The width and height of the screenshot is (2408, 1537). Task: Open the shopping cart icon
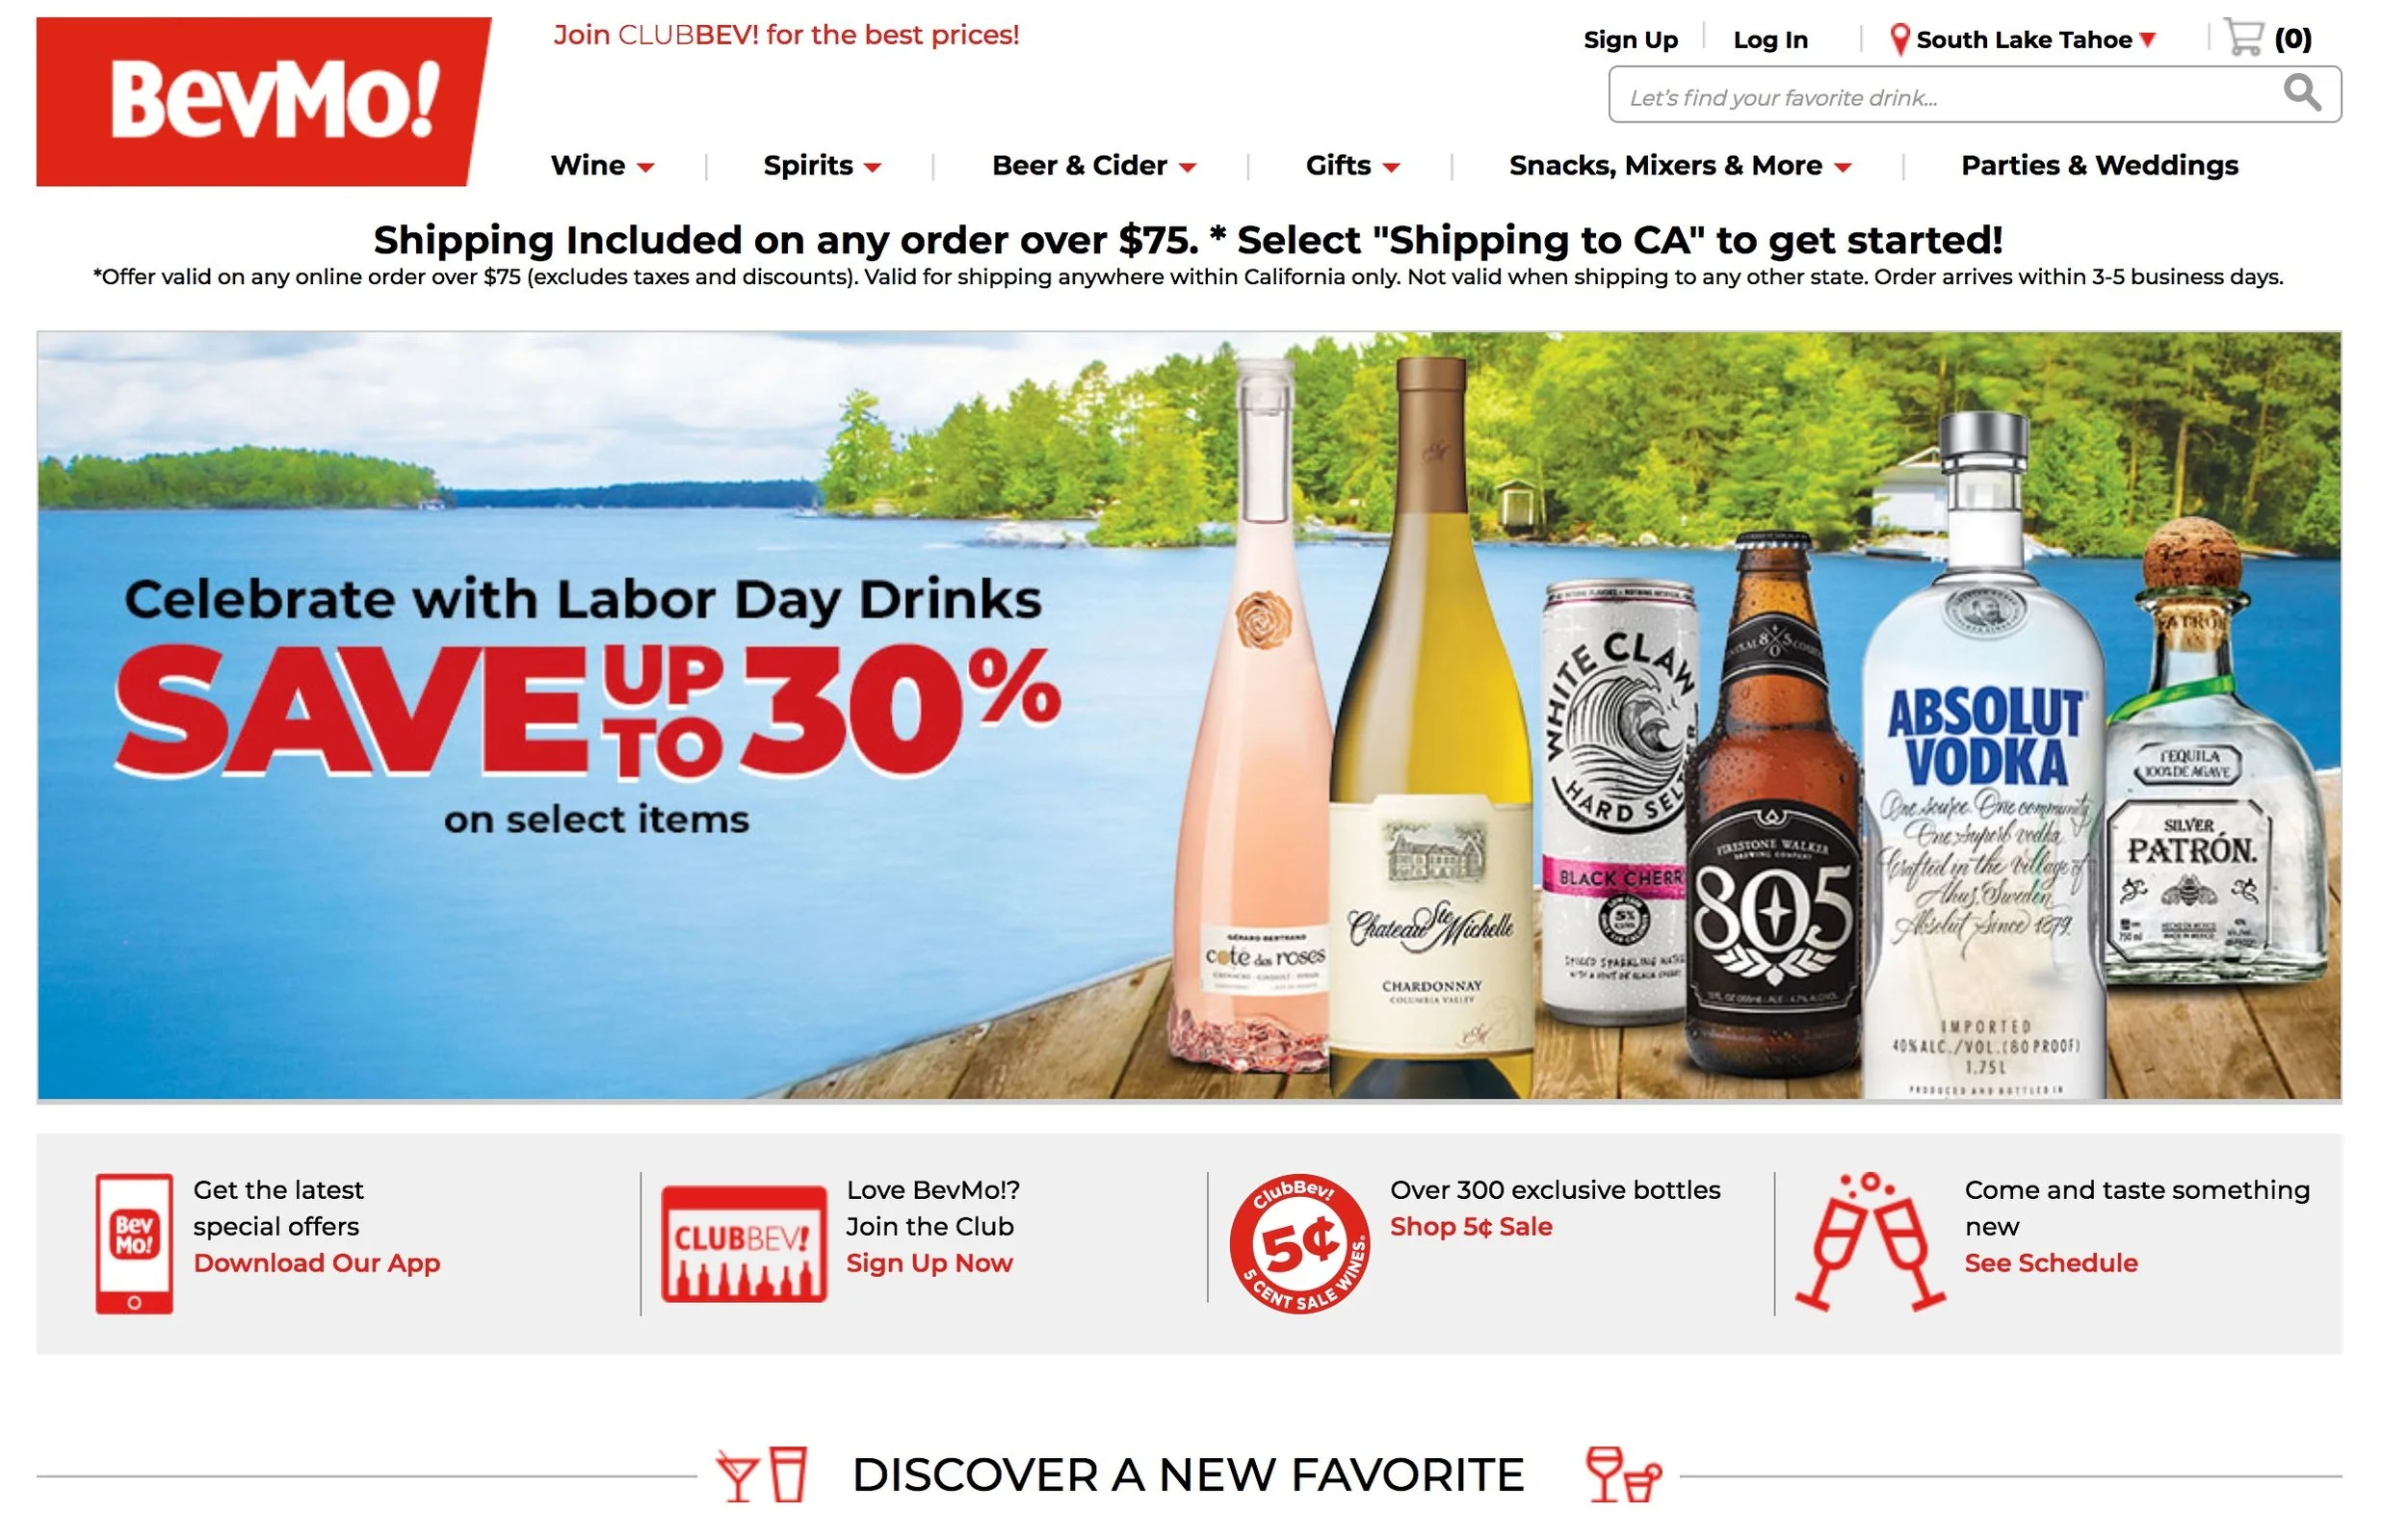pos(2244,37)
